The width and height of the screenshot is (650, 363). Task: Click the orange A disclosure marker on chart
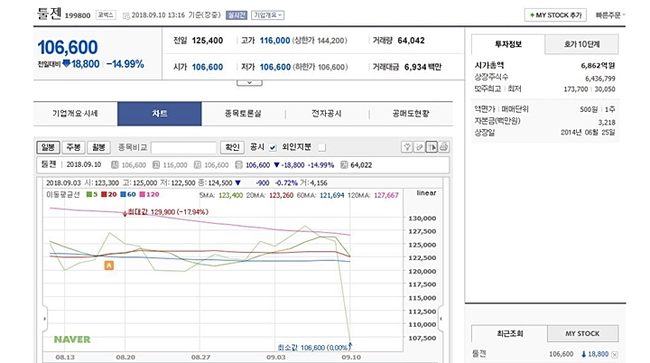tap(109, 265)
